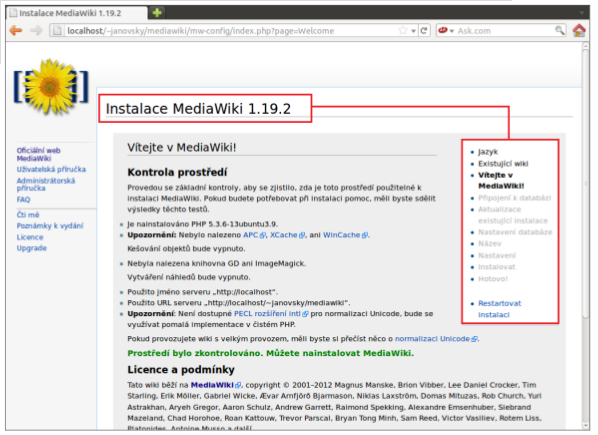Click page icon in the address bar
This screenshot has height=435, width=598.
tap(57, 30)
